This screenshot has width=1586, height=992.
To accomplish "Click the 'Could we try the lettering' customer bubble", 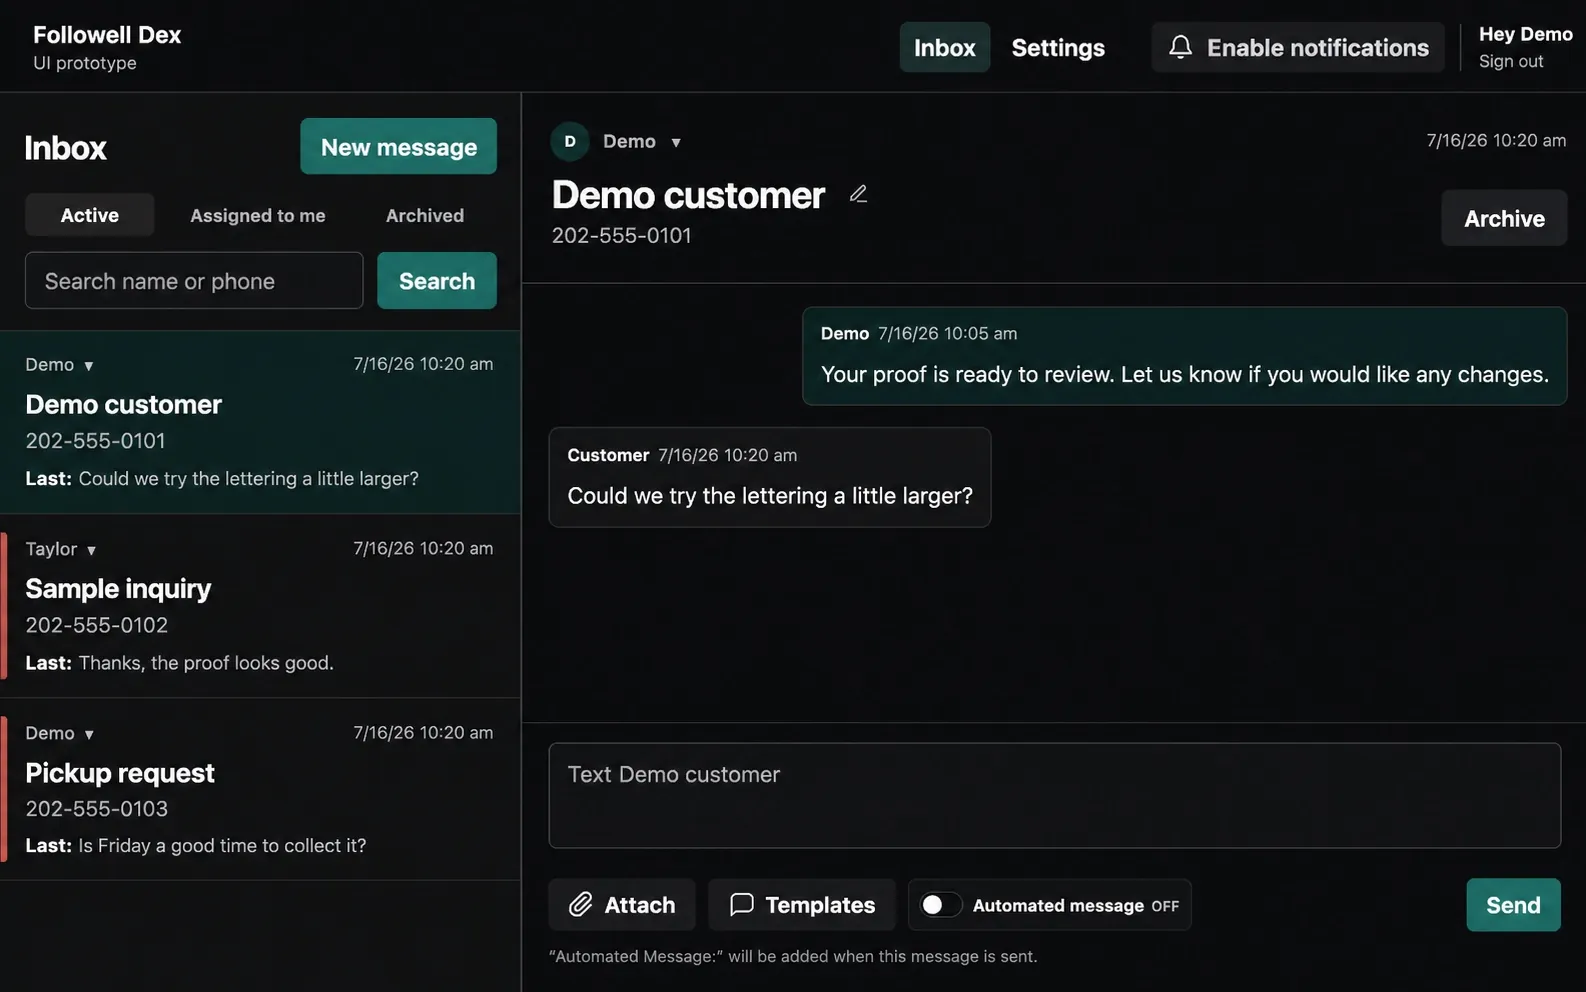I will (770, 477).
